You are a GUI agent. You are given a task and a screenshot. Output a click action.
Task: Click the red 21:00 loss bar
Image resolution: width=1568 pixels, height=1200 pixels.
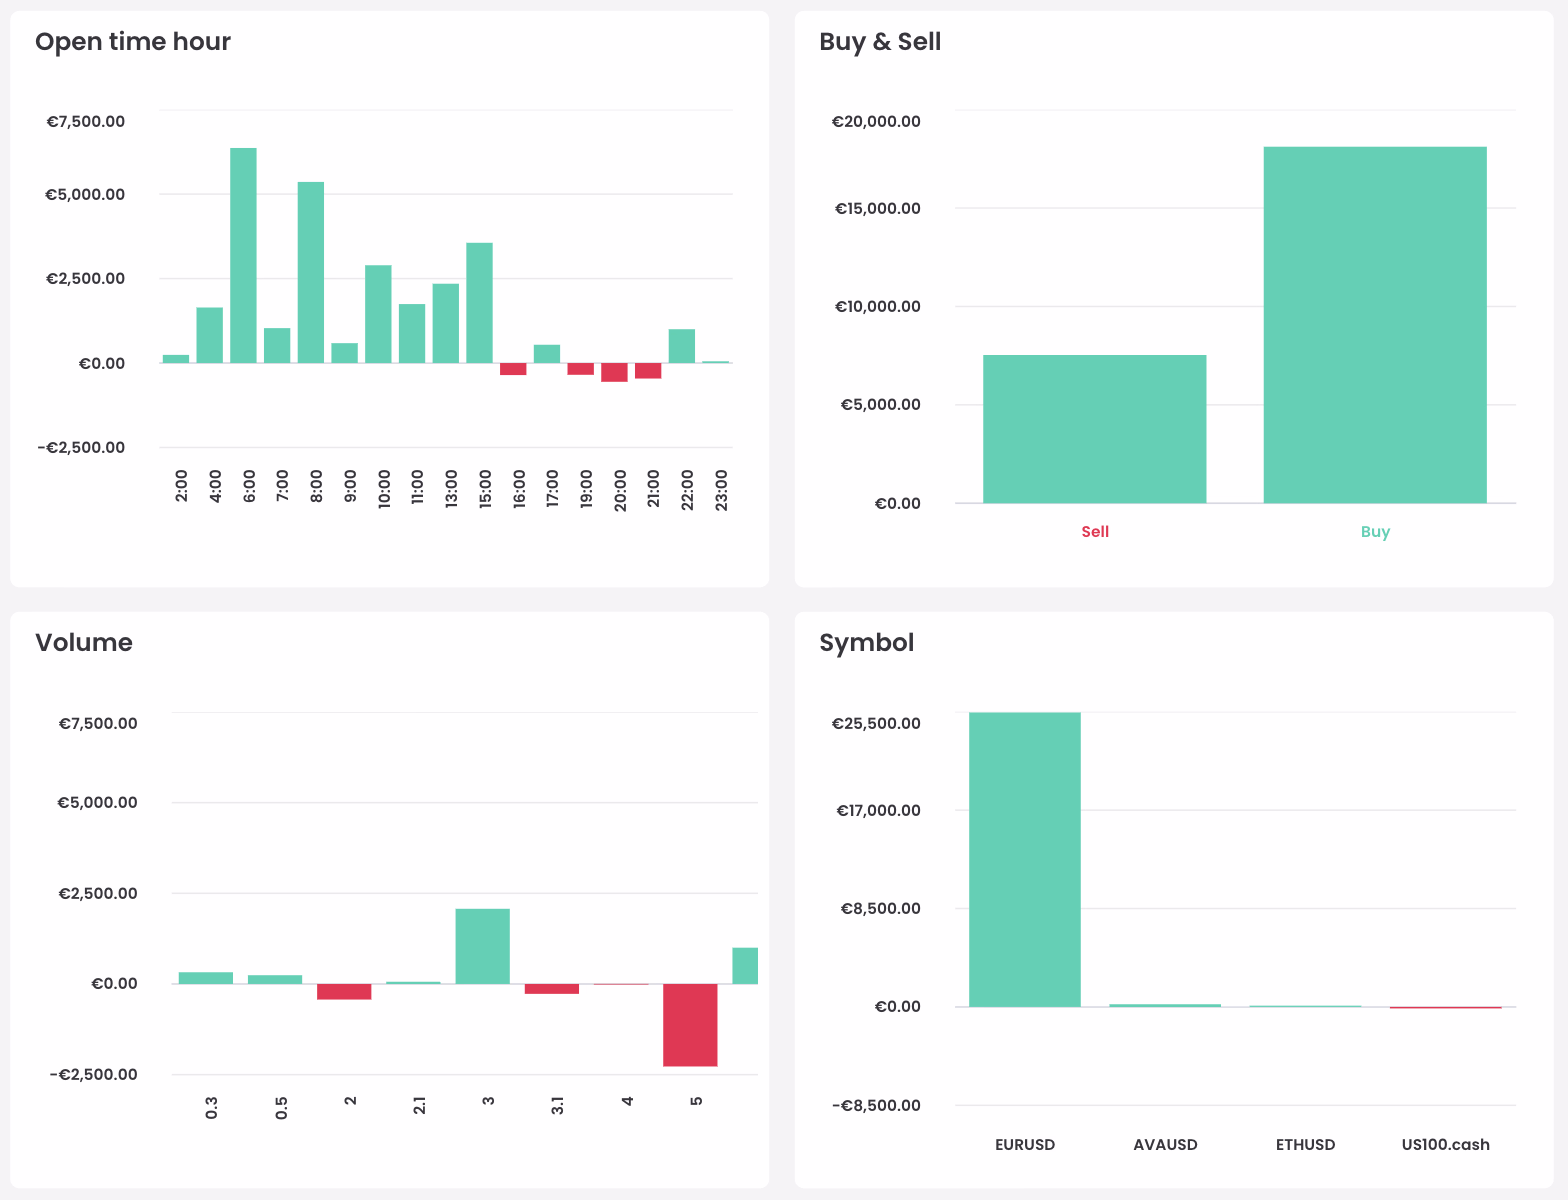click(648, 371)
